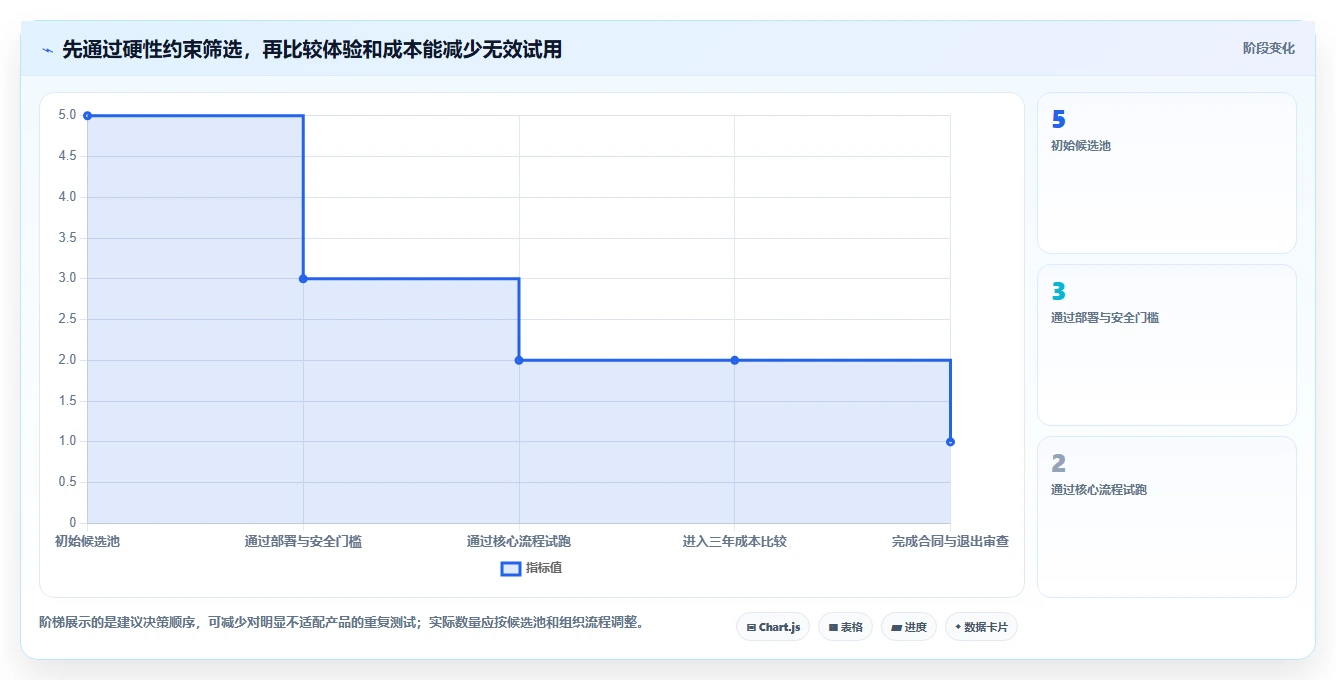Click the footnote text 阶梯展示的是建议决策顺序

point(117,622)
